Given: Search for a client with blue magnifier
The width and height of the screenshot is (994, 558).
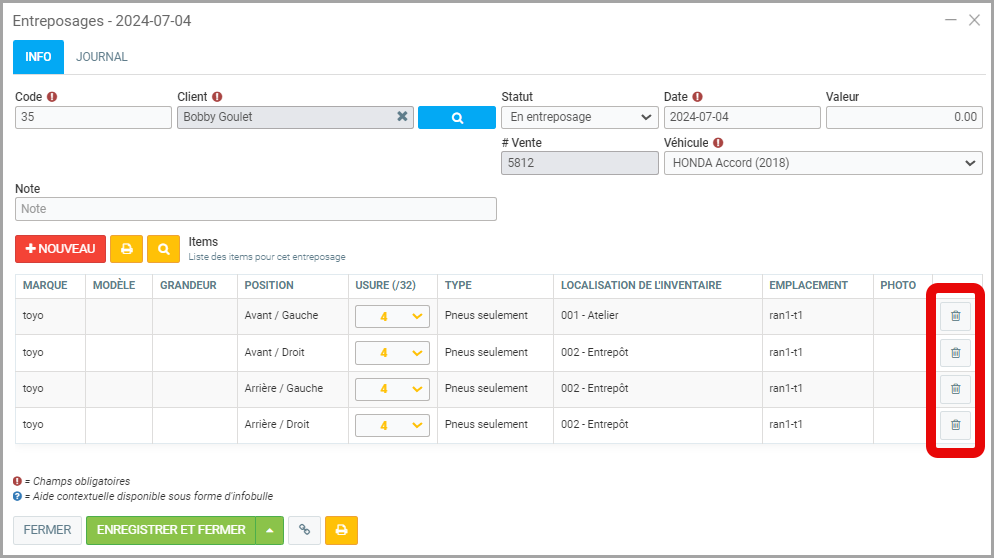Looking at the screenshot, I should tap(456, 117).
